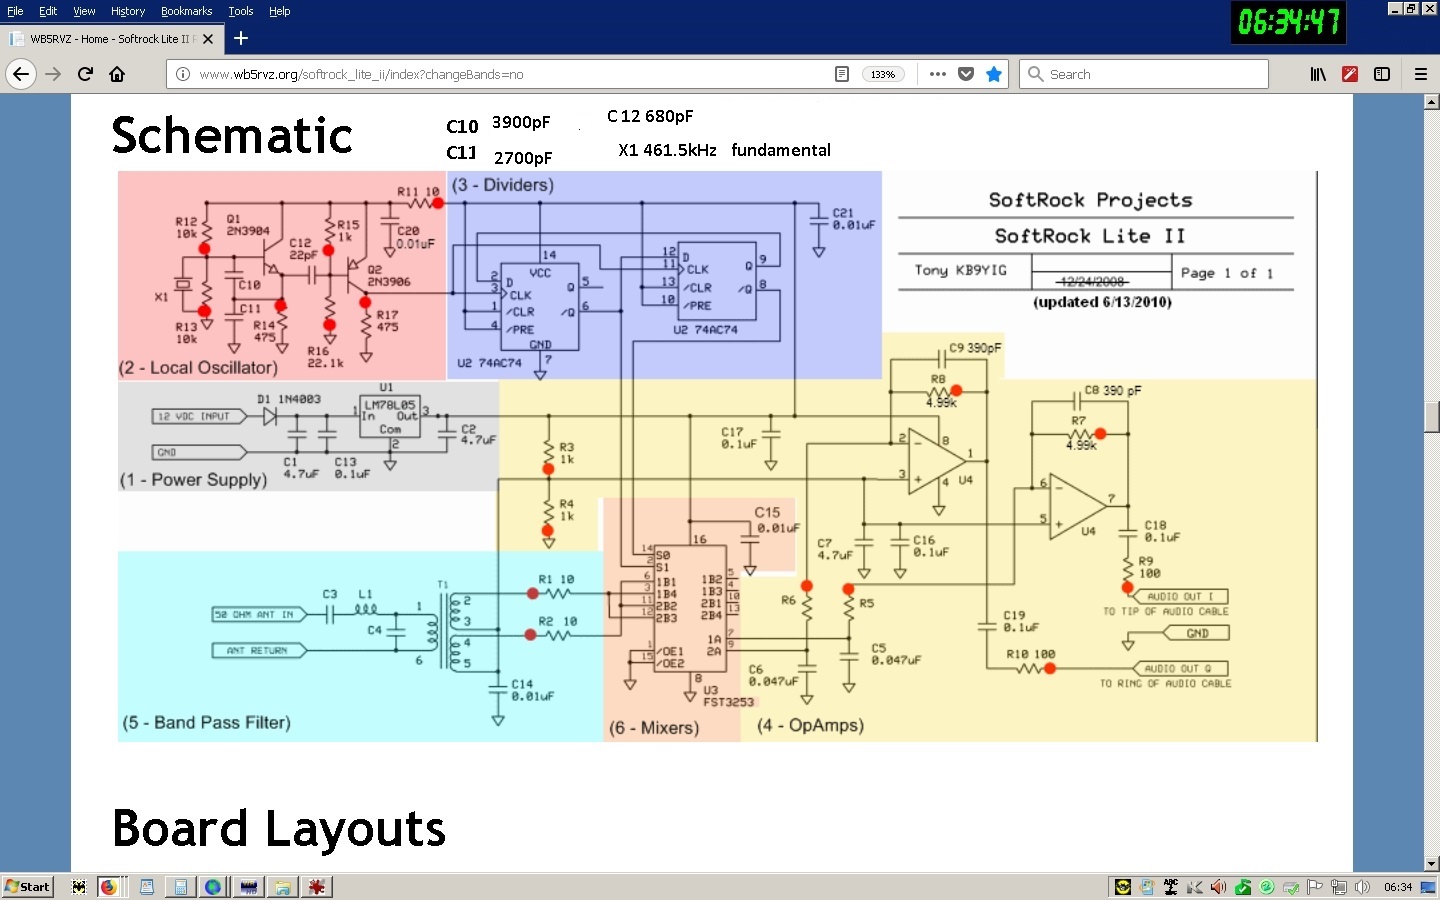The width and height of the screenshot is (1440, 900).
Task: Open the calculator taskbar icon
Action: pyautogui.click(x=180, y=887)
